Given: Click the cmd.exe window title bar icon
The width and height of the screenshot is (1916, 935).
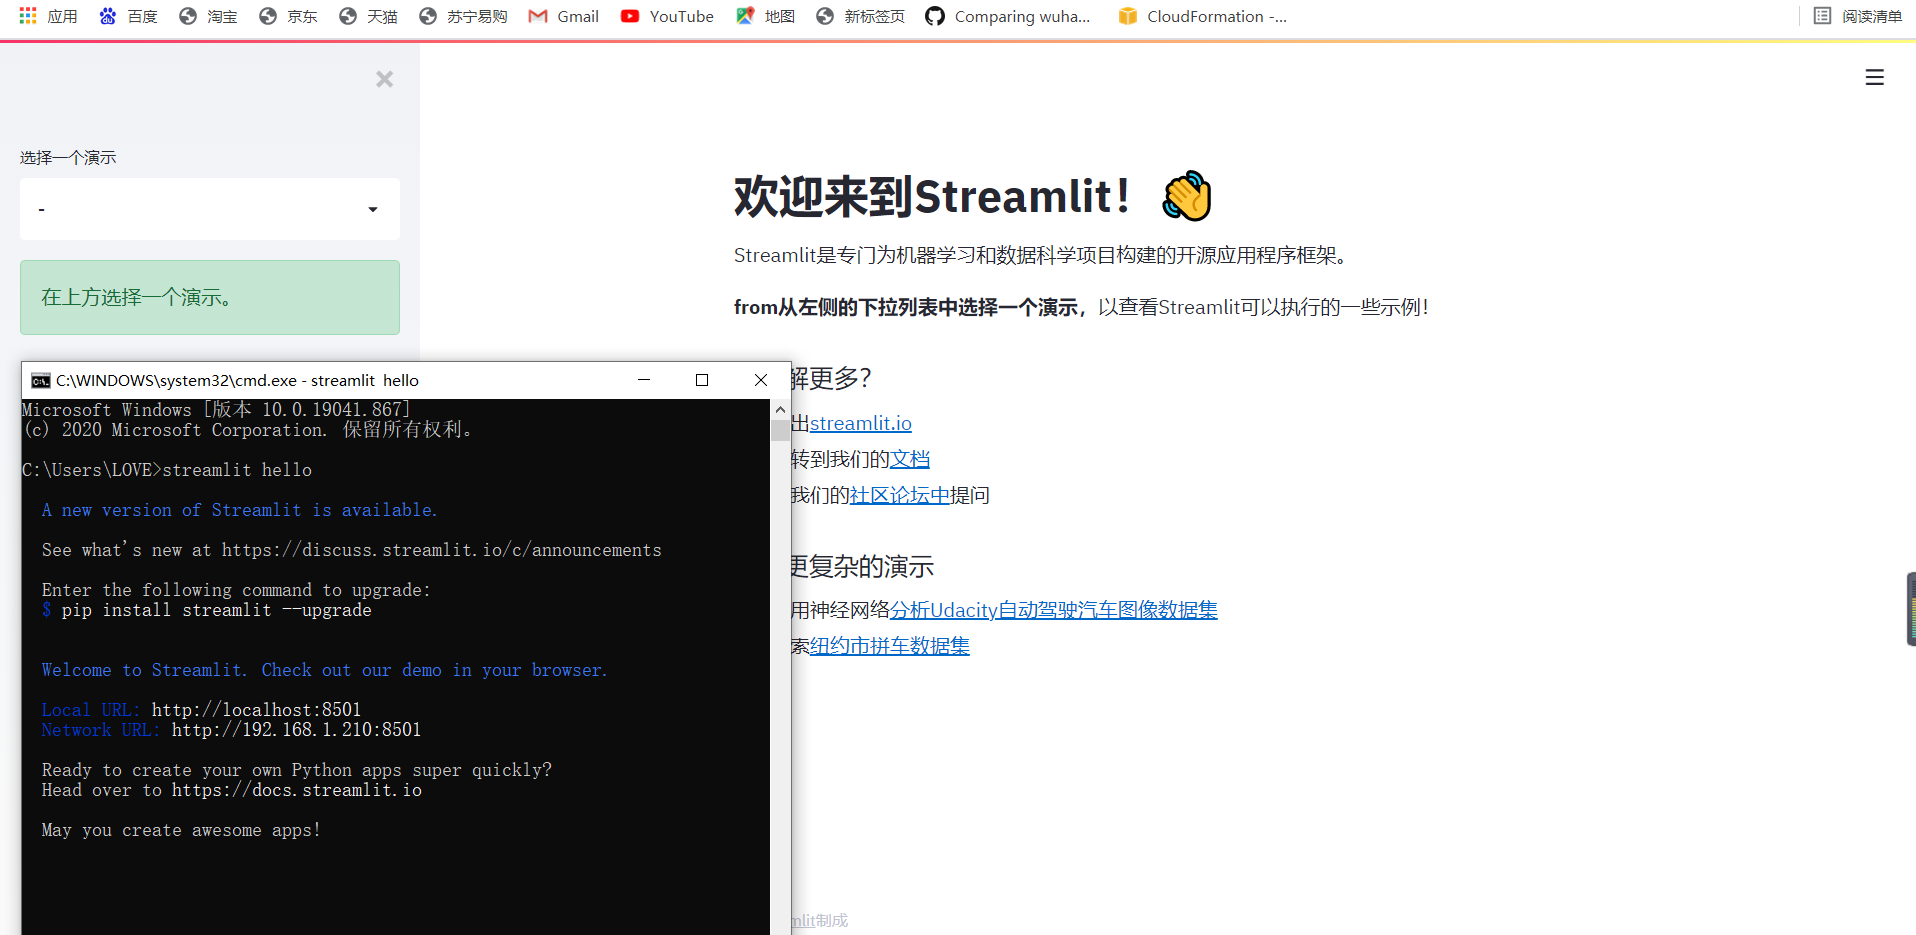Looking at the screenshot, I should (41, 381).
